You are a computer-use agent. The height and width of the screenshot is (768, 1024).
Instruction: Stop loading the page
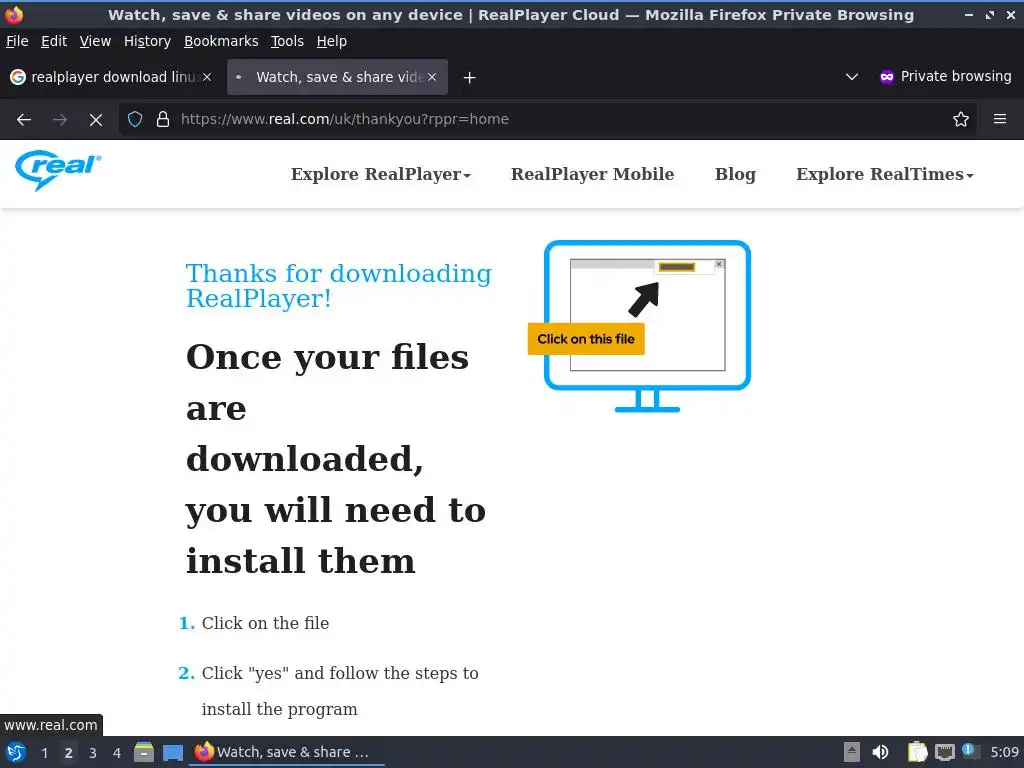[x=95, y=120]
